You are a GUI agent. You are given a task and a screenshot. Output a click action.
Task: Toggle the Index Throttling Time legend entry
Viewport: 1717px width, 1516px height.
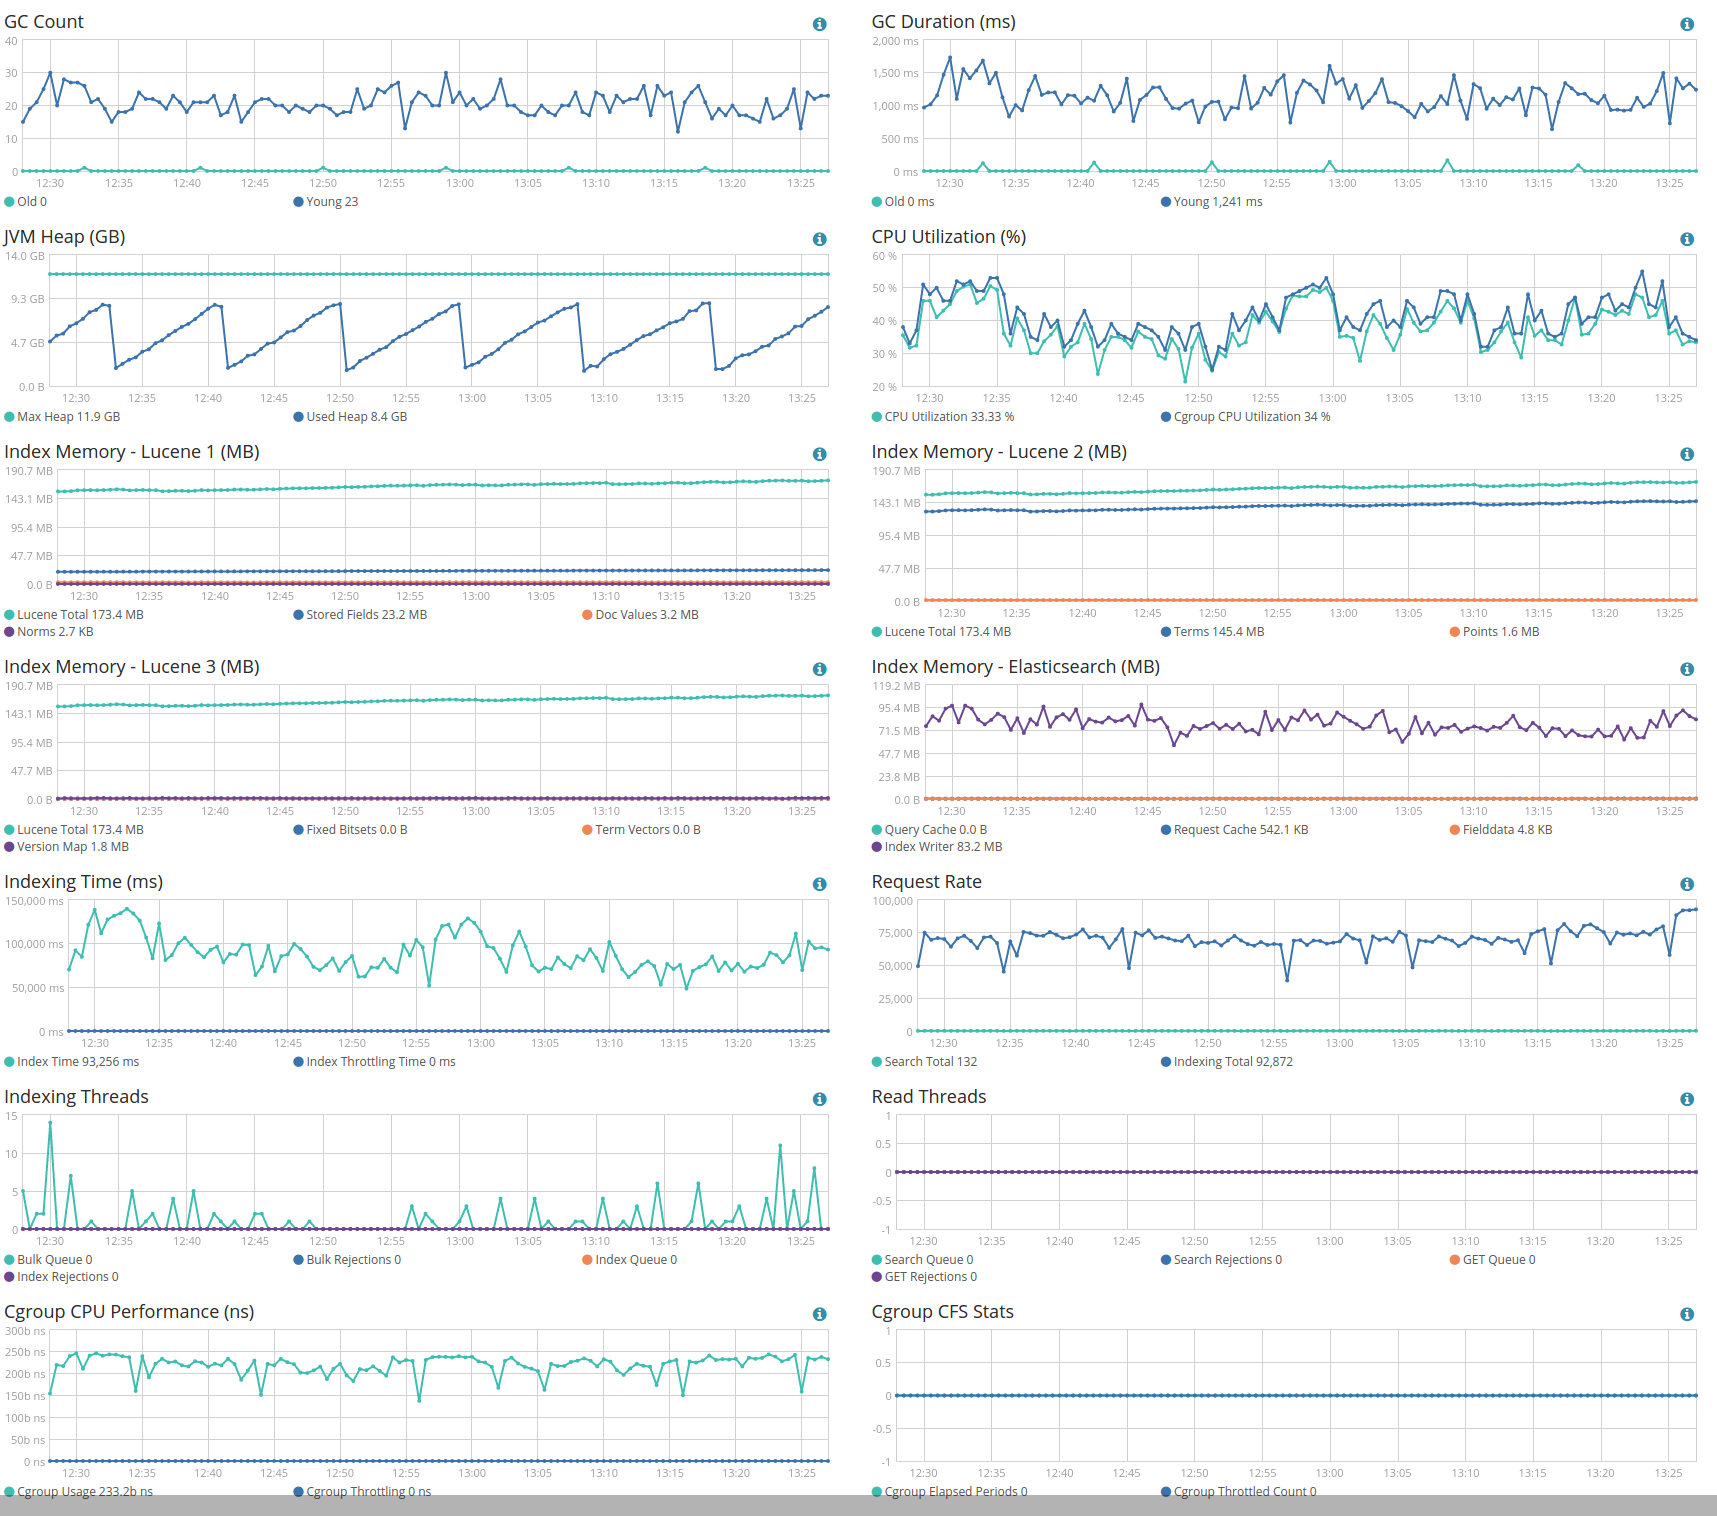point(374,1062)
